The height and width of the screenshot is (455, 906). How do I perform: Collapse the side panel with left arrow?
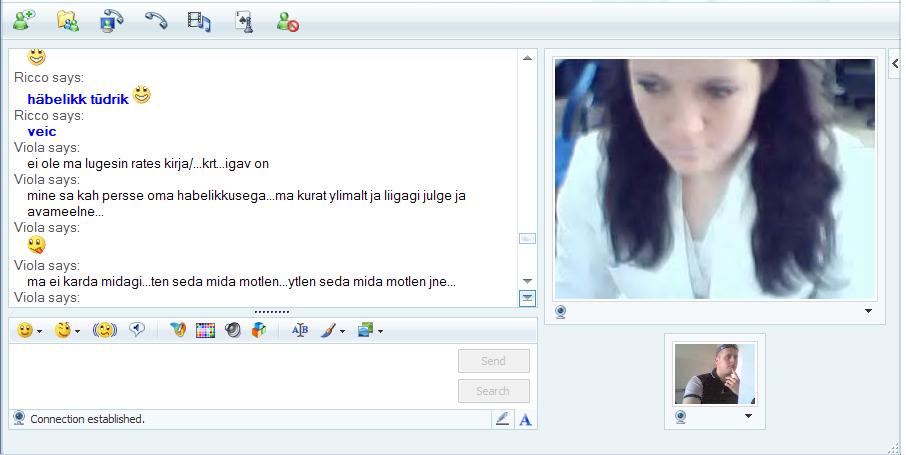(895, 64)
